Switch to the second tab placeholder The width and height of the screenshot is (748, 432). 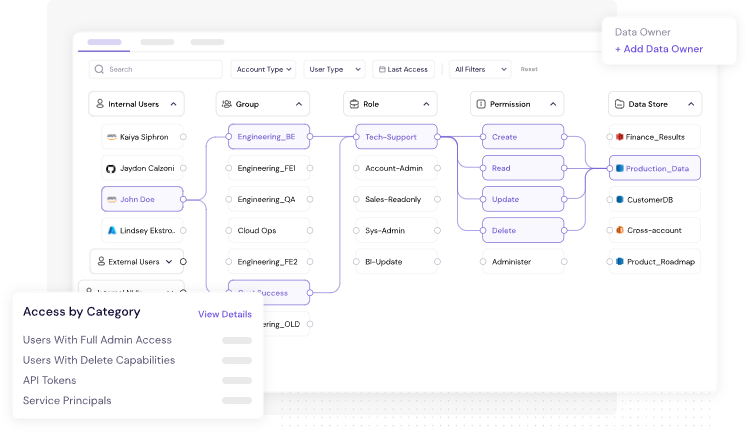coord(157,42)
